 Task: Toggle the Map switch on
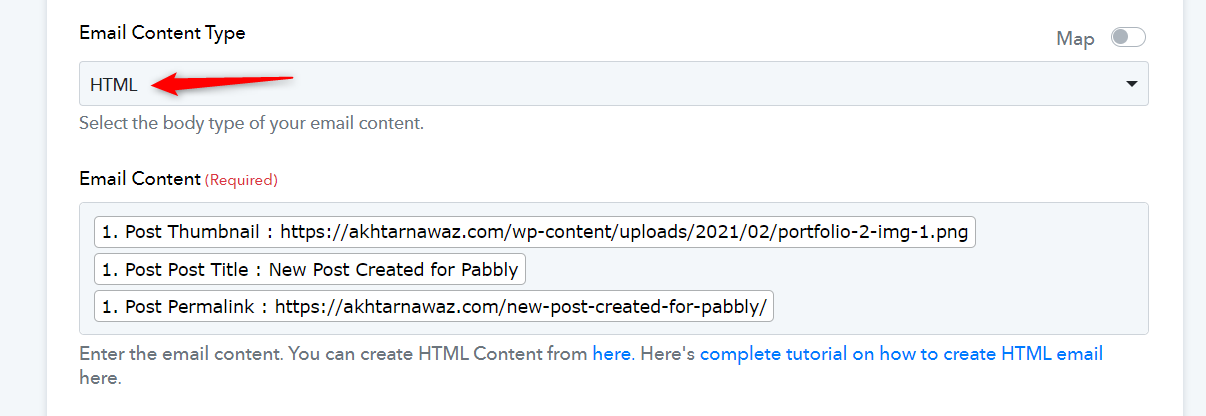point(1128,38)
